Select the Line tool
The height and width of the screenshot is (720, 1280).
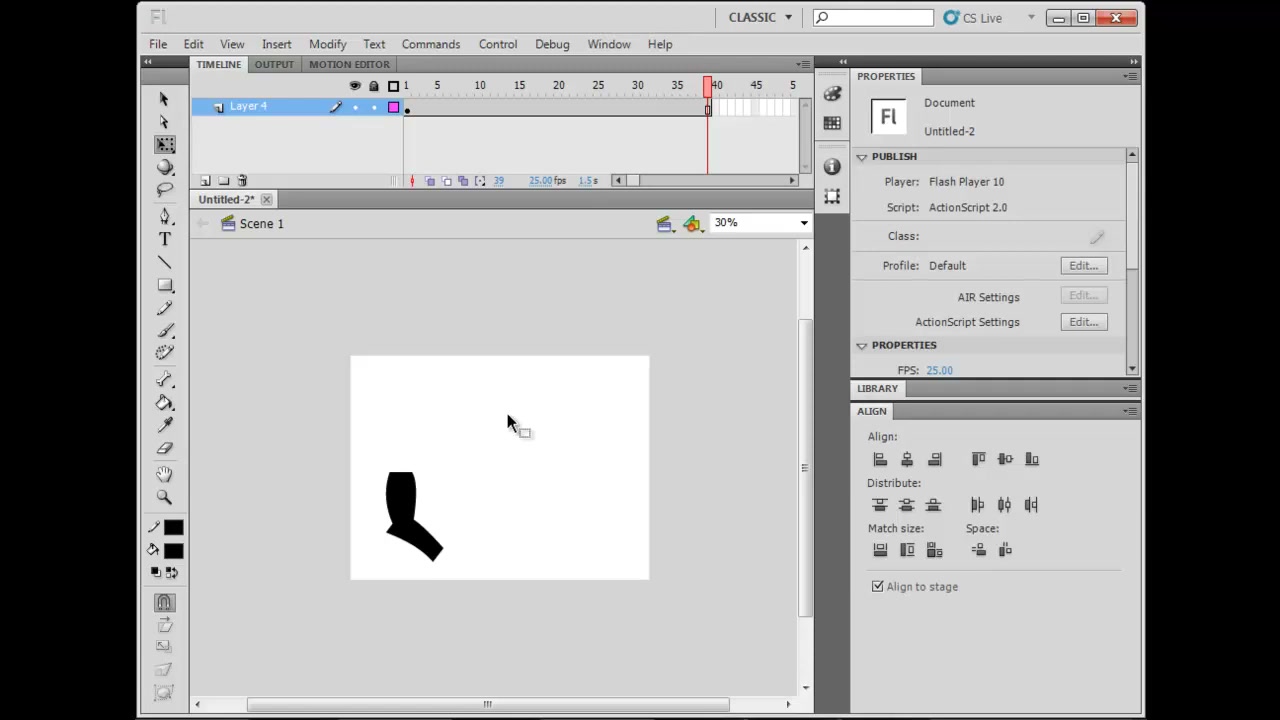coord(165,262)
